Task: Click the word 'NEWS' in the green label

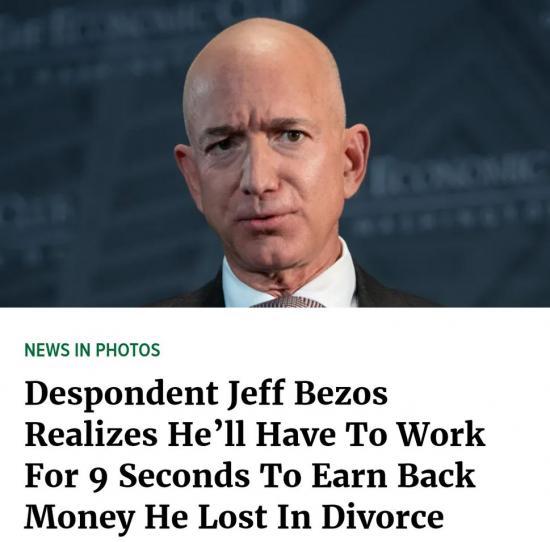Action: point(47,350)
